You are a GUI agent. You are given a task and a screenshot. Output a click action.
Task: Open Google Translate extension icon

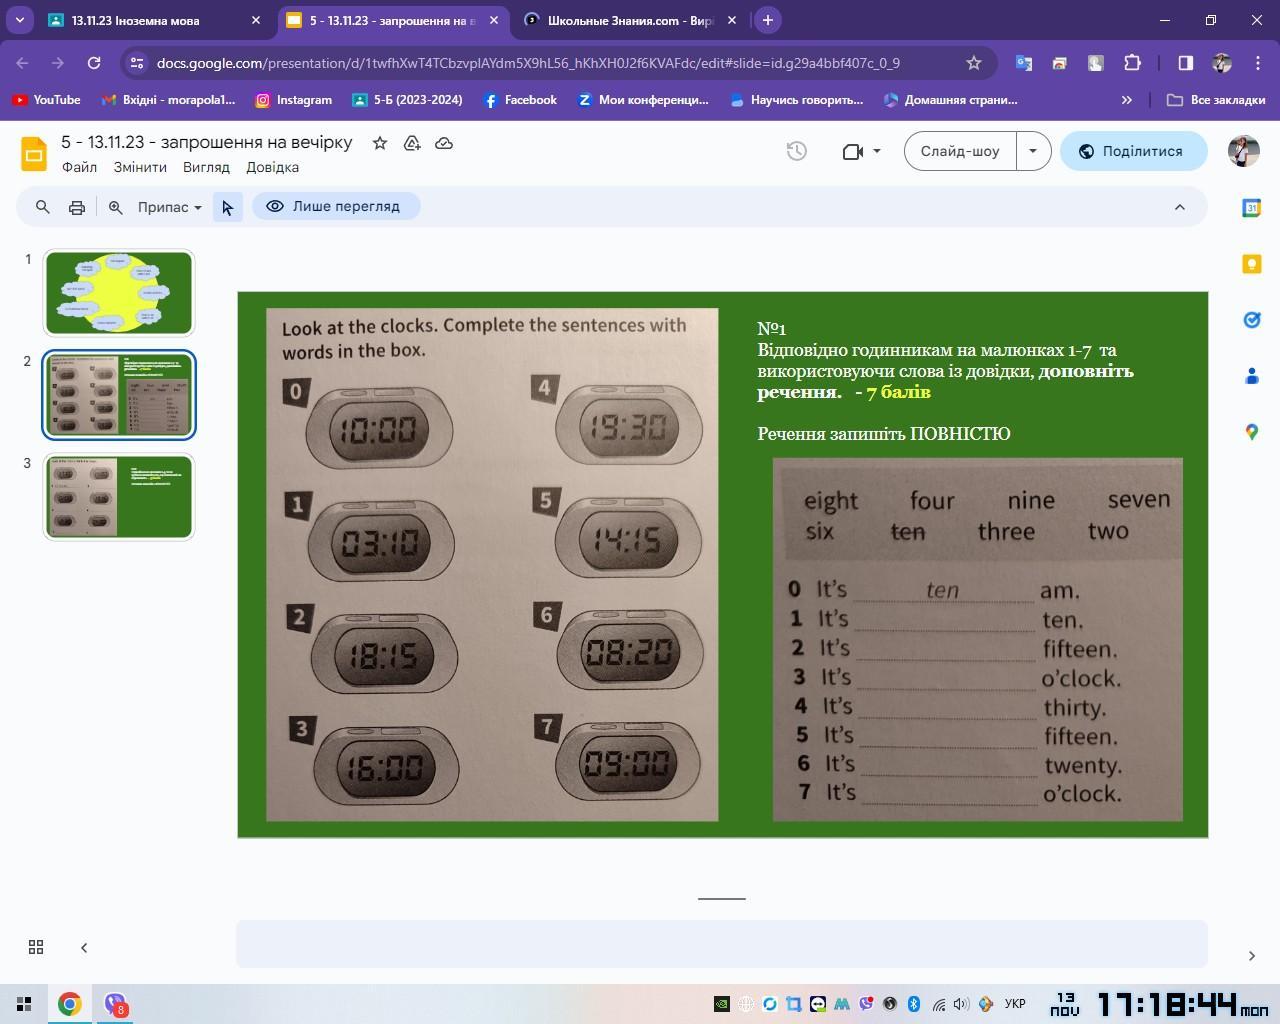pyautogui.click(x=1023, y=63)
